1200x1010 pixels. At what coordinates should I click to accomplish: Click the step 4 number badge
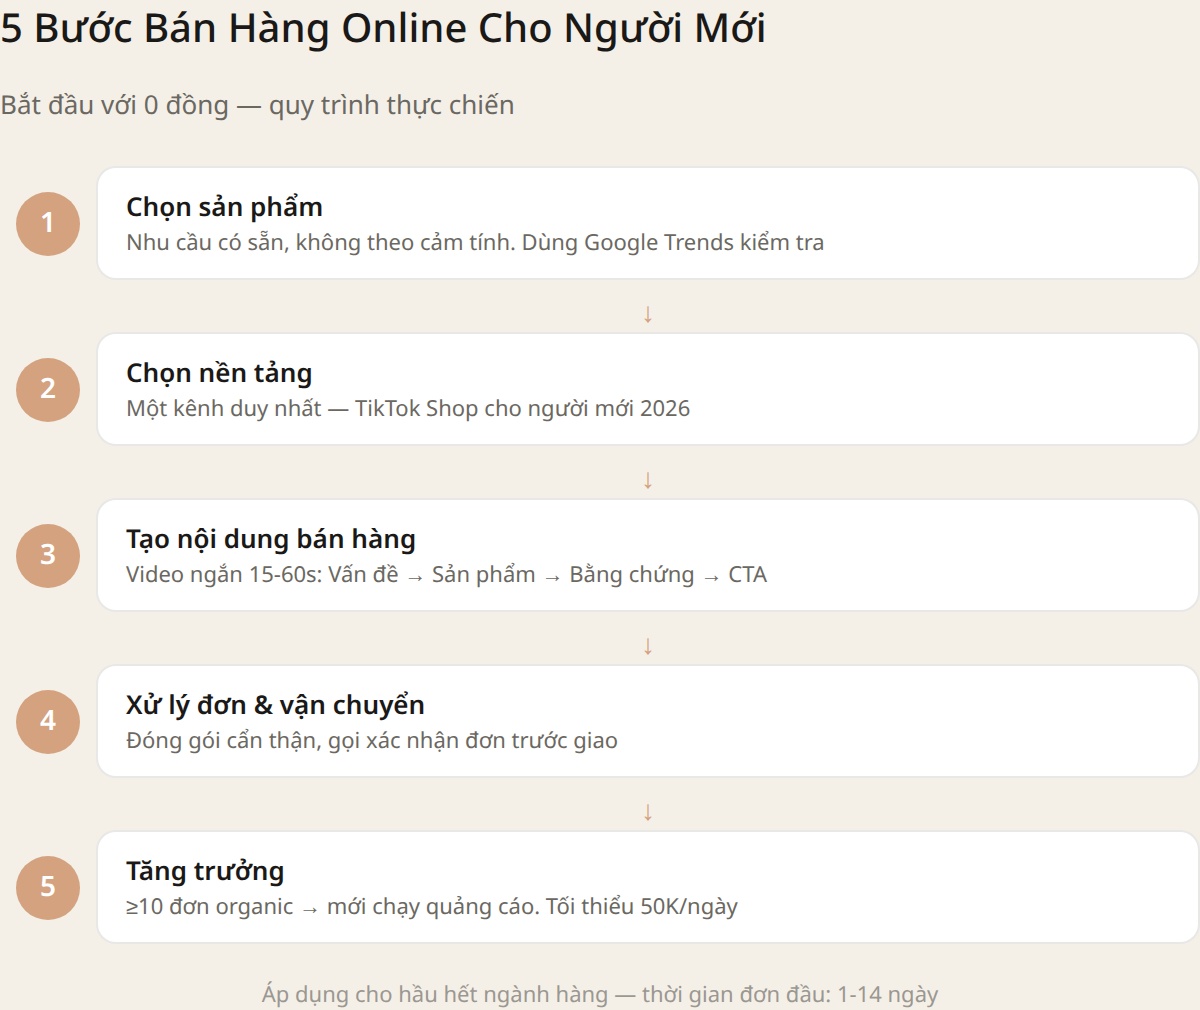pos(48,721)
